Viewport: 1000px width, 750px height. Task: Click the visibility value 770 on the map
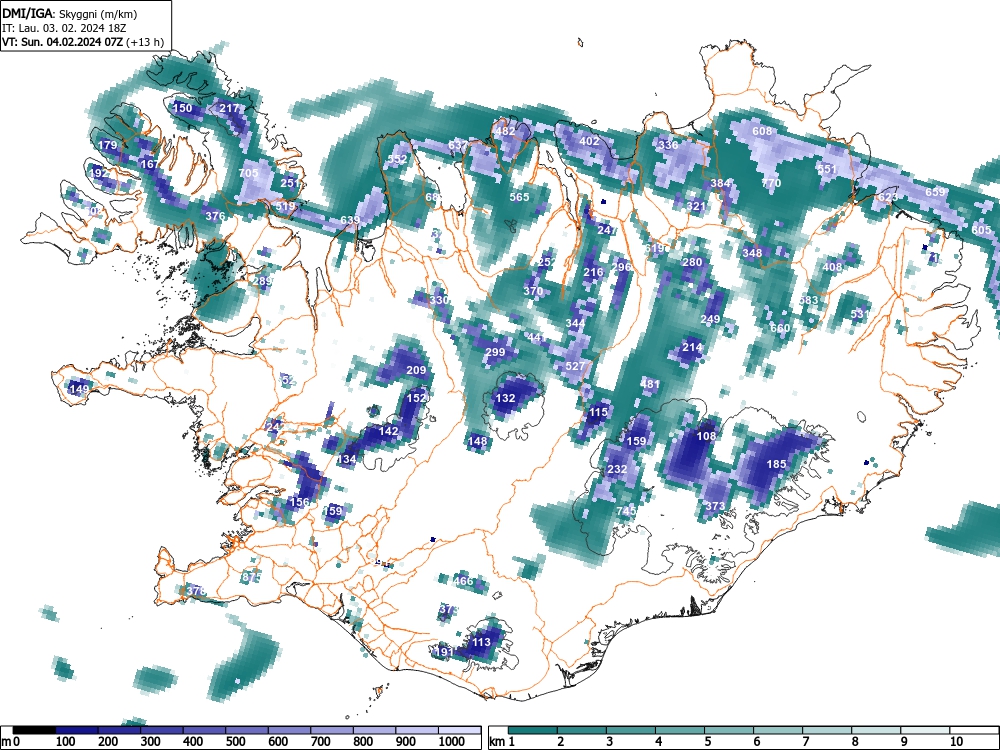click(x=771, y=182)
